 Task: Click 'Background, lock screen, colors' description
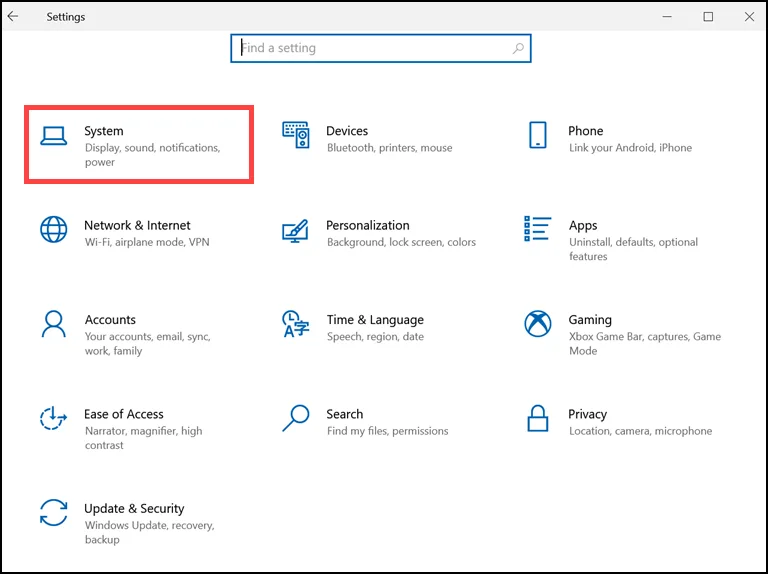401,242
